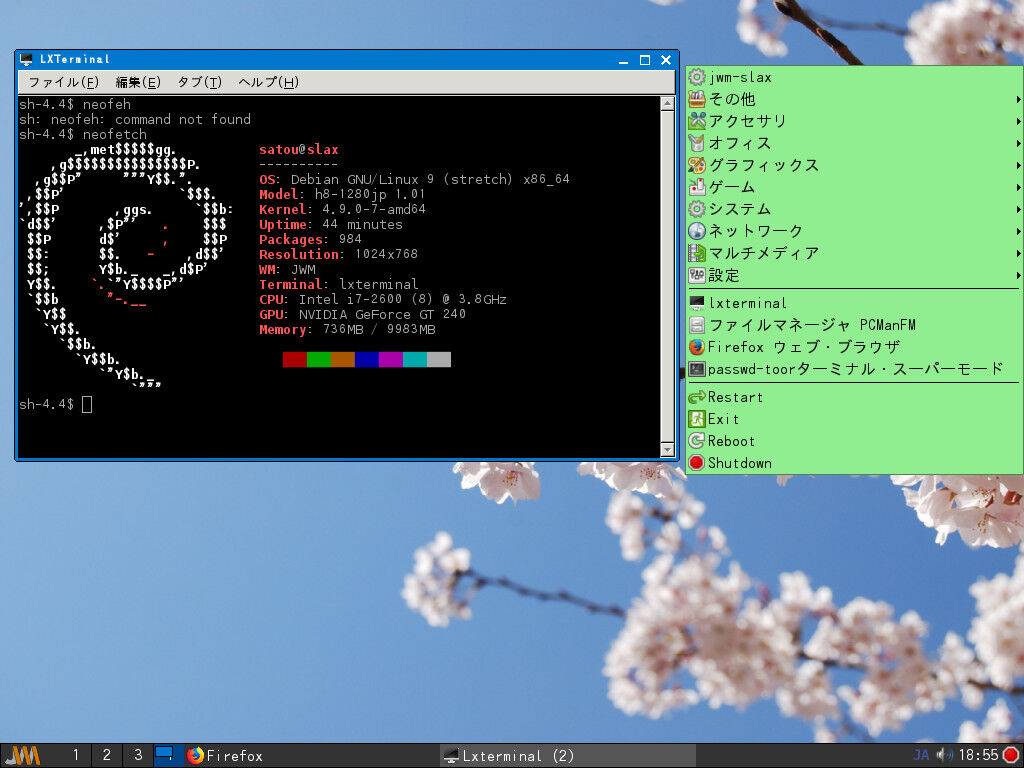1024x768 pixels.
Task: Open the ヘルプ(H) menu
Action: (x=268, y=82)
